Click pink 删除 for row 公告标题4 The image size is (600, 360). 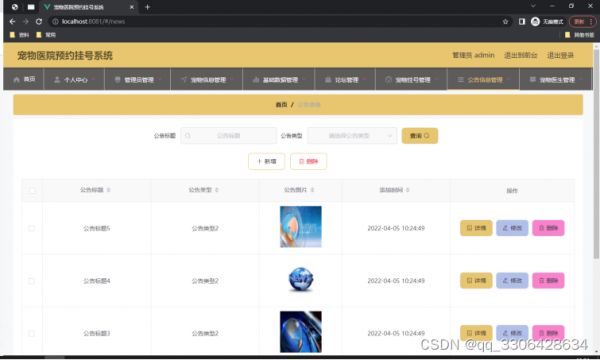coord(548,280)
